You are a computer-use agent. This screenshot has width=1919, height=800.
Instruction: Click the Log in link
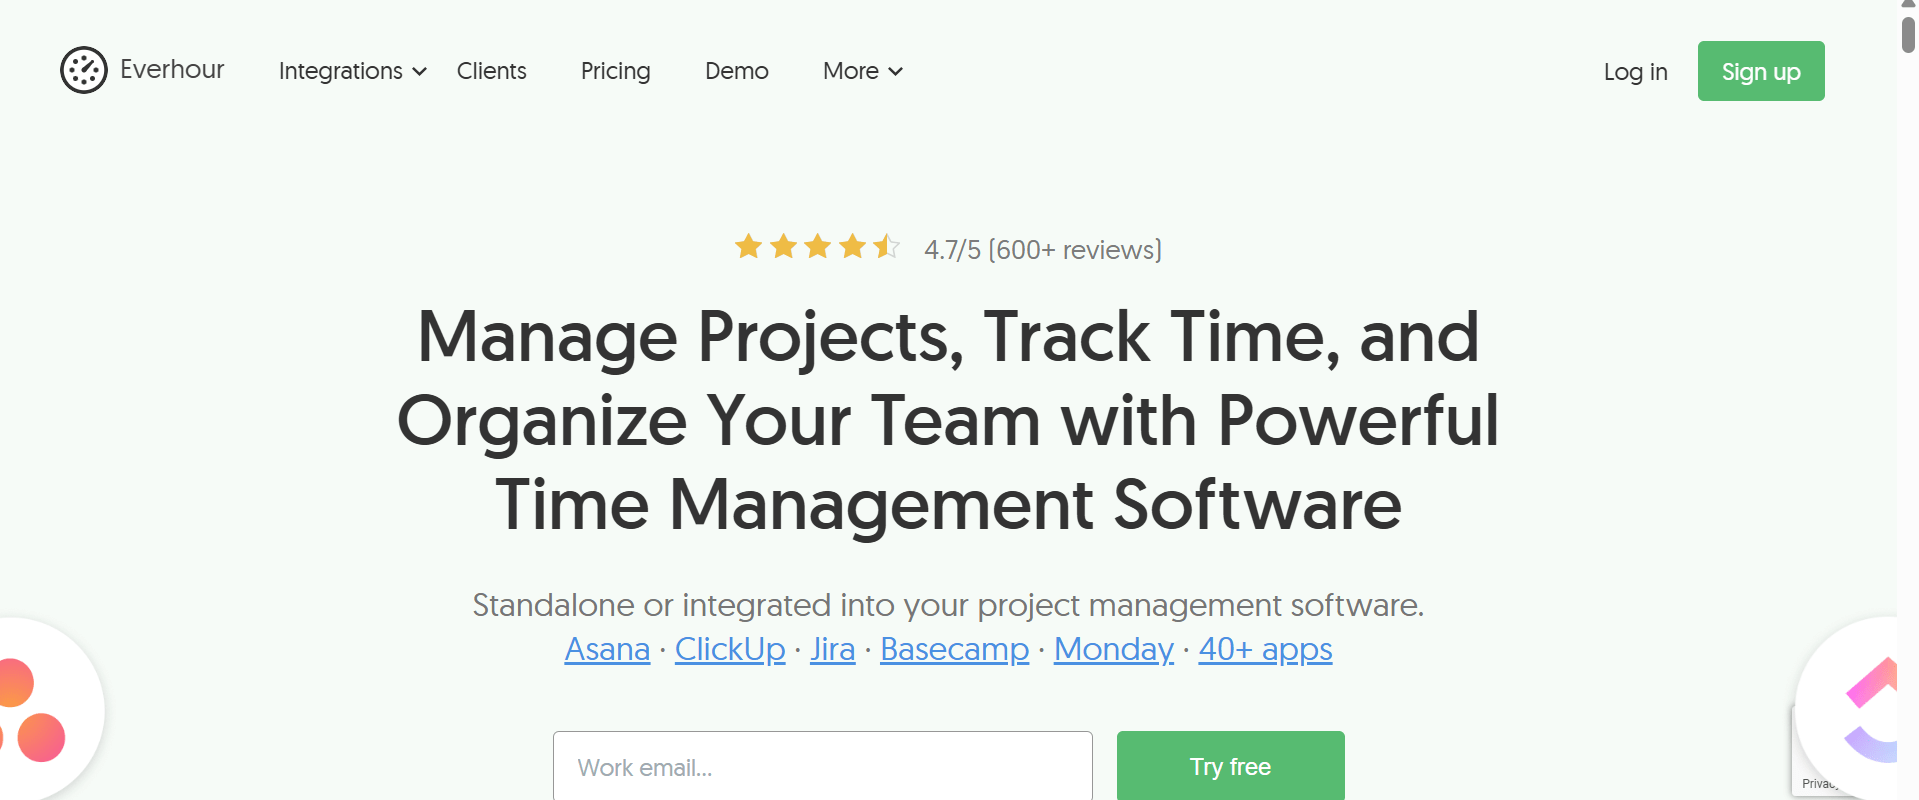point(1635,72)
